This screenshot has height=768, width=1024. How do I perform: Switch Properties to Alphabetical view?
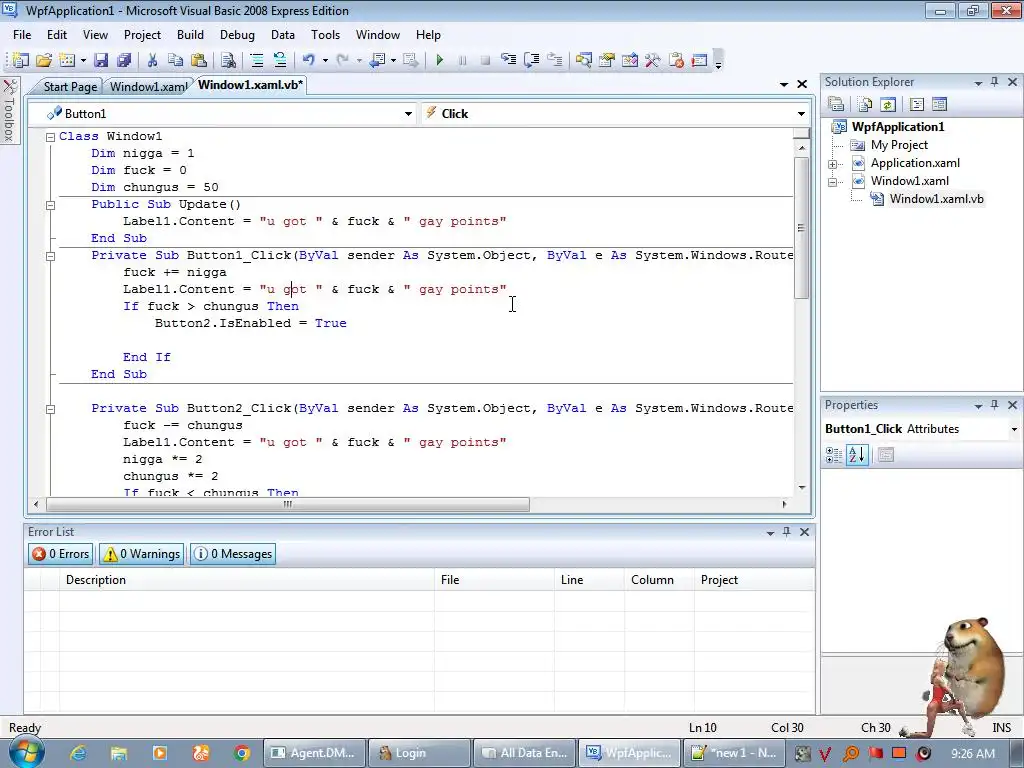tap(857, 455)
